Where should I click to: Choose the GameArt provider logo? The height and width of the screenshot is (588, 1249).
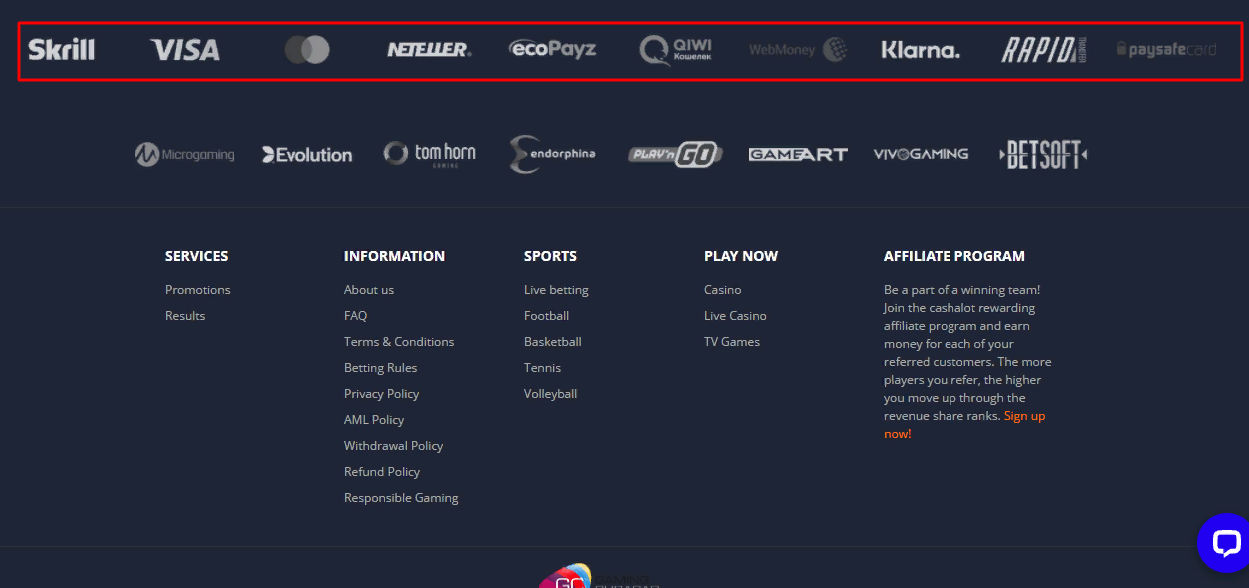click(x=798, y=154)
